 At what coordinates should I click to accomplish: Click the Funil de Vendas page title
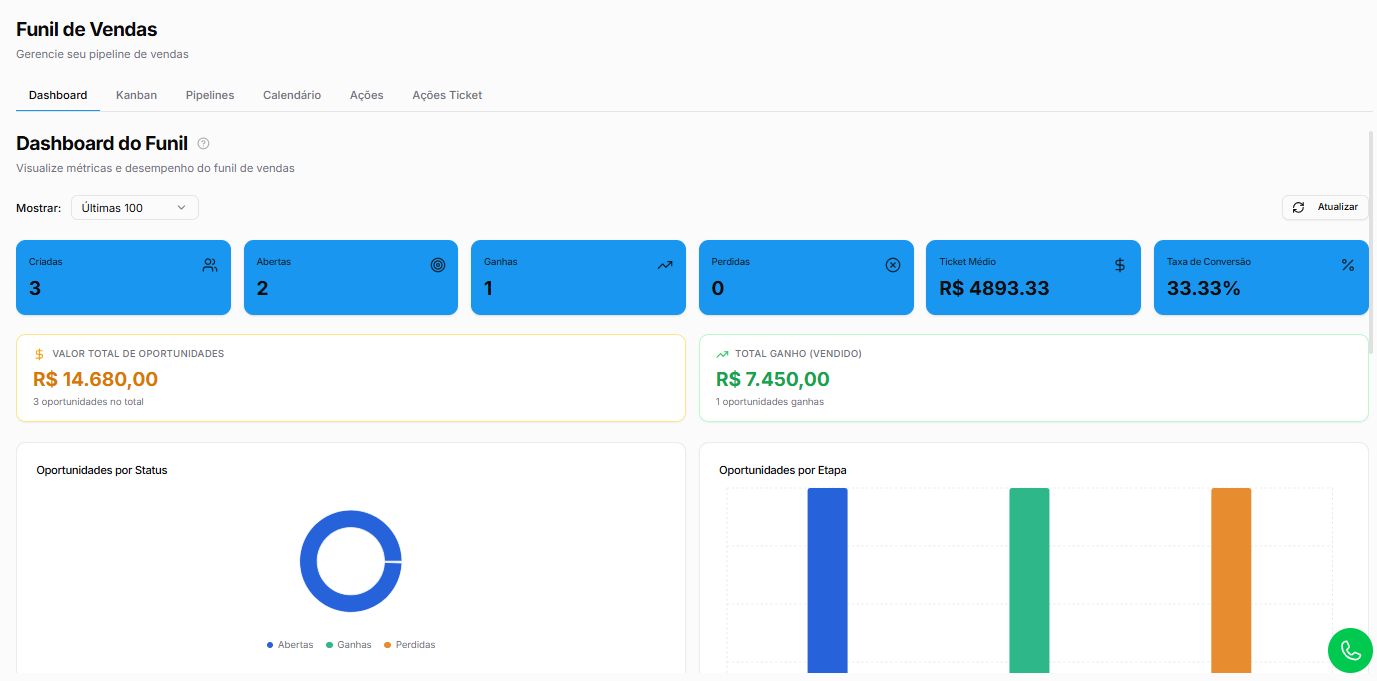(87, 30)
